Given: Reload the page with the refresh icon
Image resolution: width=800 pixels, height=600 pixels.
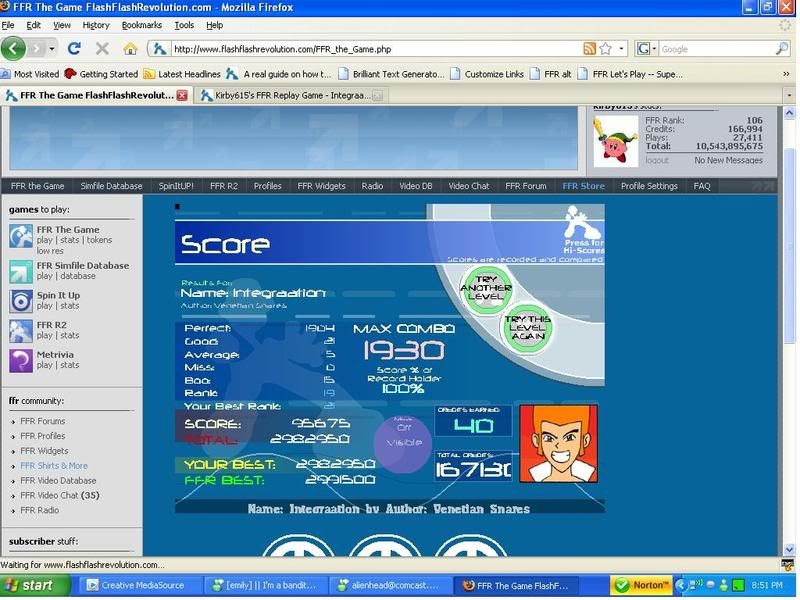Looking at the screenshot, I should click(74, 48).
